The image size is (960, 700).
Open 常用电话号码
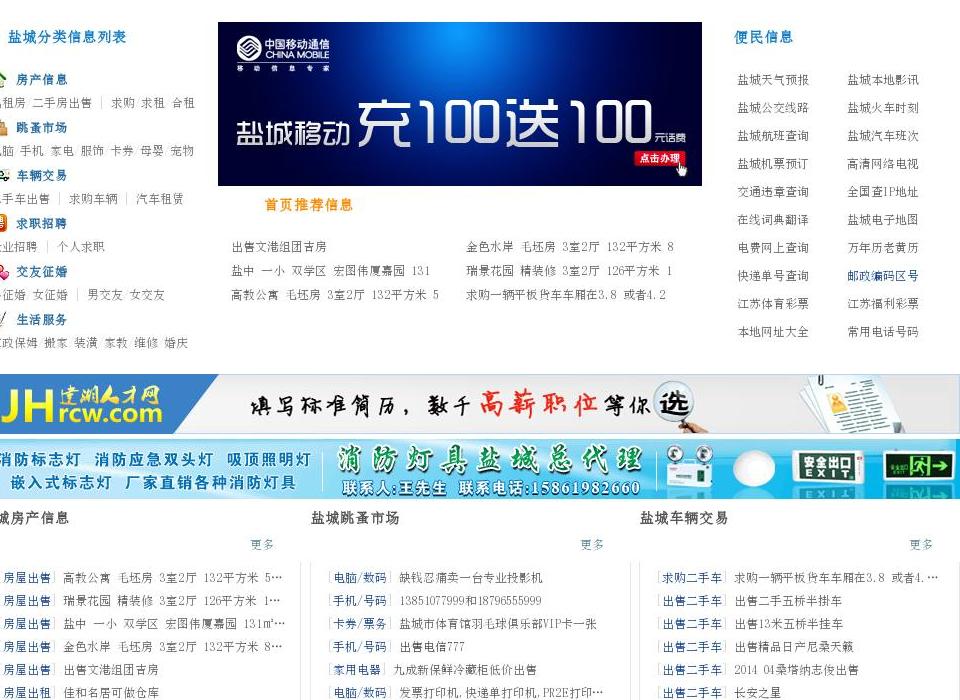(x=883, y=332)
